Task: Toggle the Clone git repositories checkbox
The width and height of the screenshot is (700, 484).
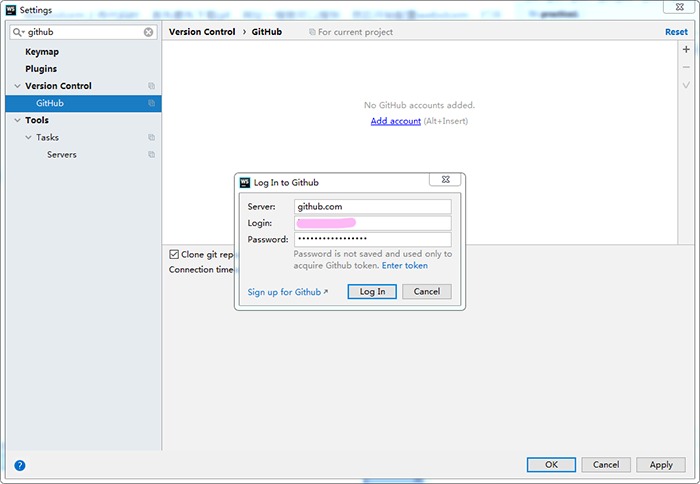Action: [174, 254]
